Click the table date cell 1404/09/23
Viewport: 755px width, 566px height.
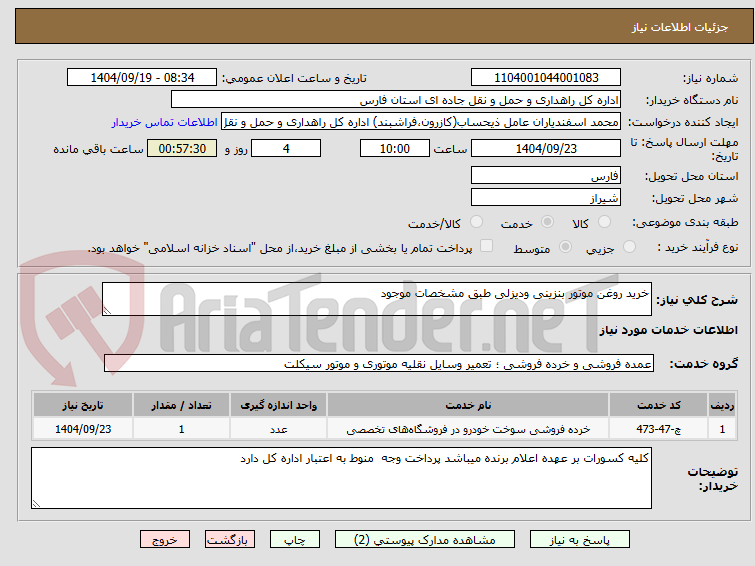tap(83, 429)
